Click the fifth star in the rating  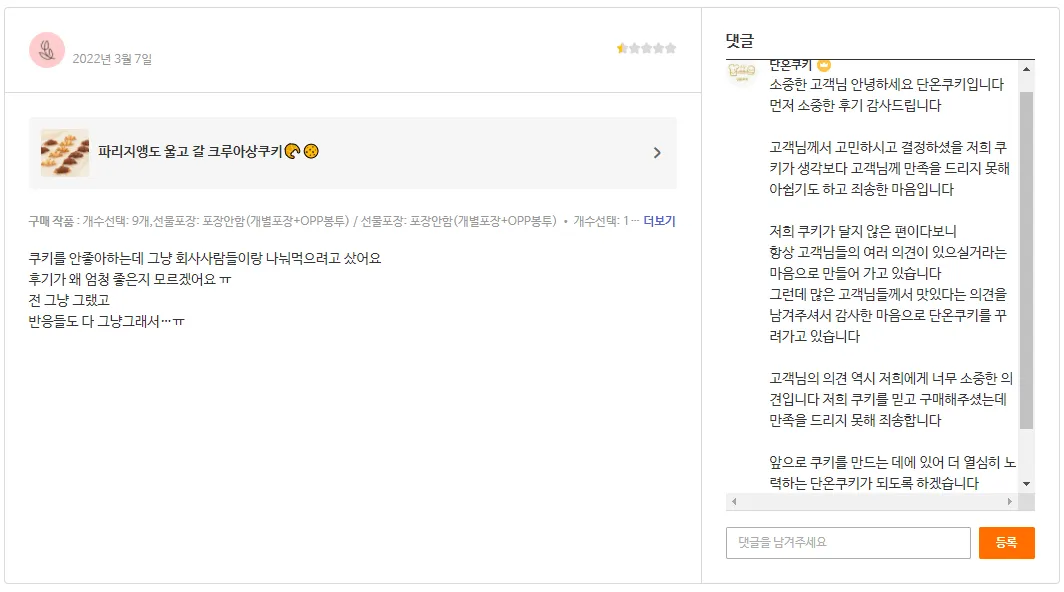(x=671, y=48)
